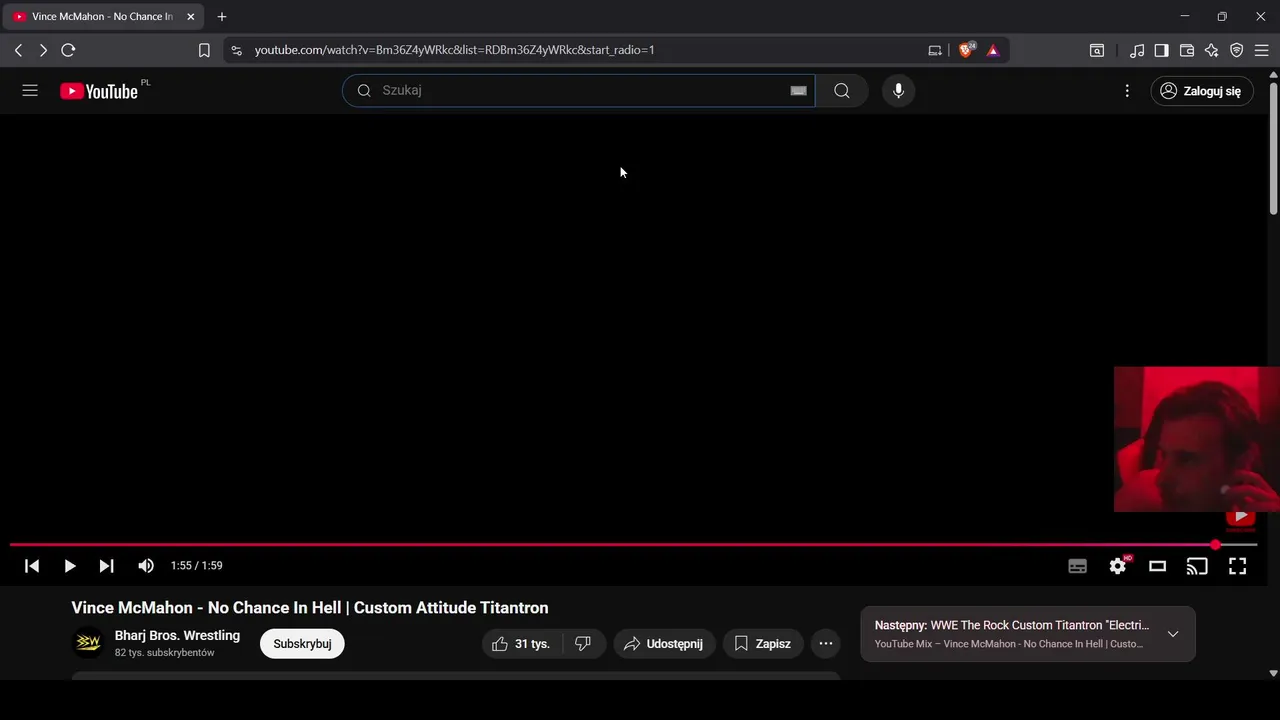
Task: Toggle the browser sidebar panel icon
Action: (x=1162, y=50)
